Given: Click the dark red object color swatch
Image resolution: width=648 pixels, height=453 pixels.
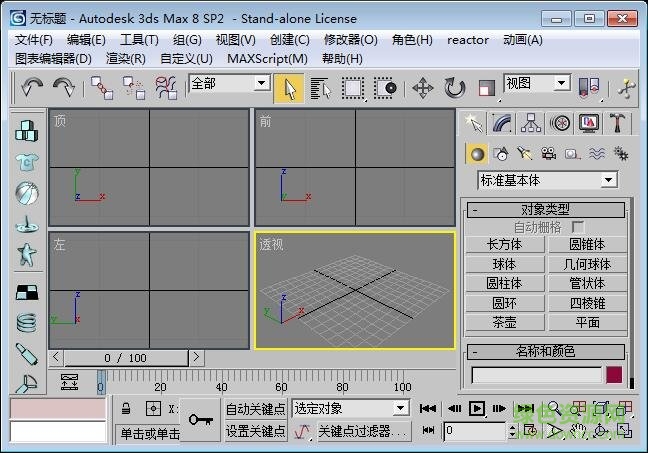Looking at the screenshot, I should [x=614, y=374].
